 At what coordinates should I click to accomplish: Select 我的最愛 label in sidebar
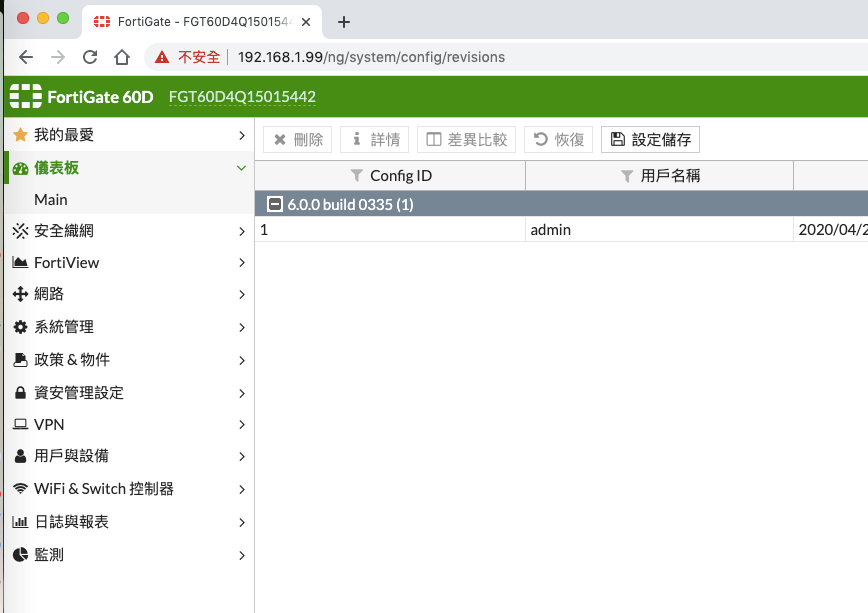[x=64, y=135]
